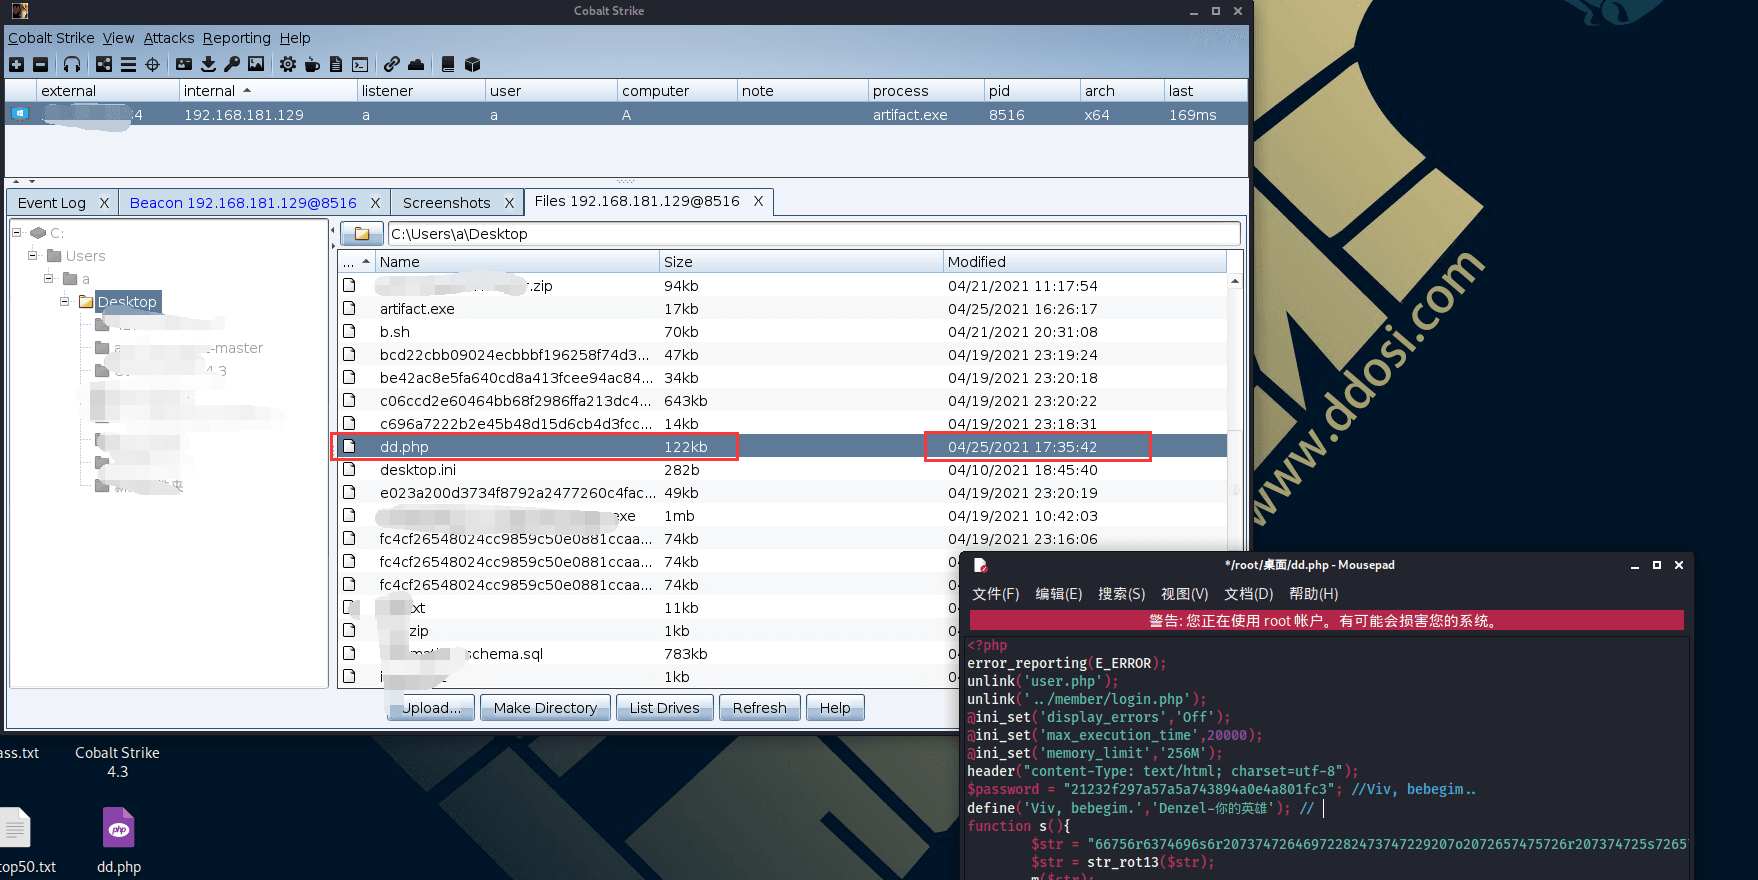Viewport: 1758px width, 880px height.
Task: Open Mousepad 帮助(H) menu
Action: point(1313,594)
